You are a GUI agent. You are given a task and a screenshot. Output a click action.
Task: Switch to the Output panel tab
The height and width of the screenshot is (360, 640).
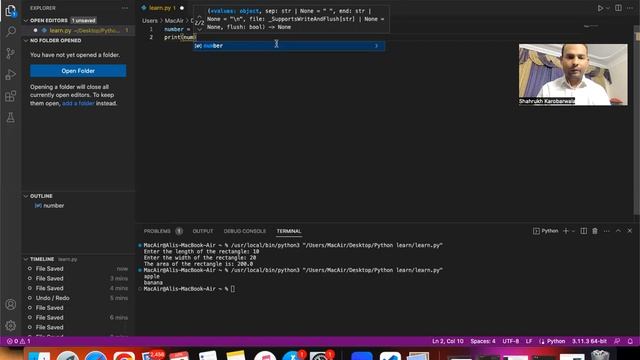coord(203,231)
